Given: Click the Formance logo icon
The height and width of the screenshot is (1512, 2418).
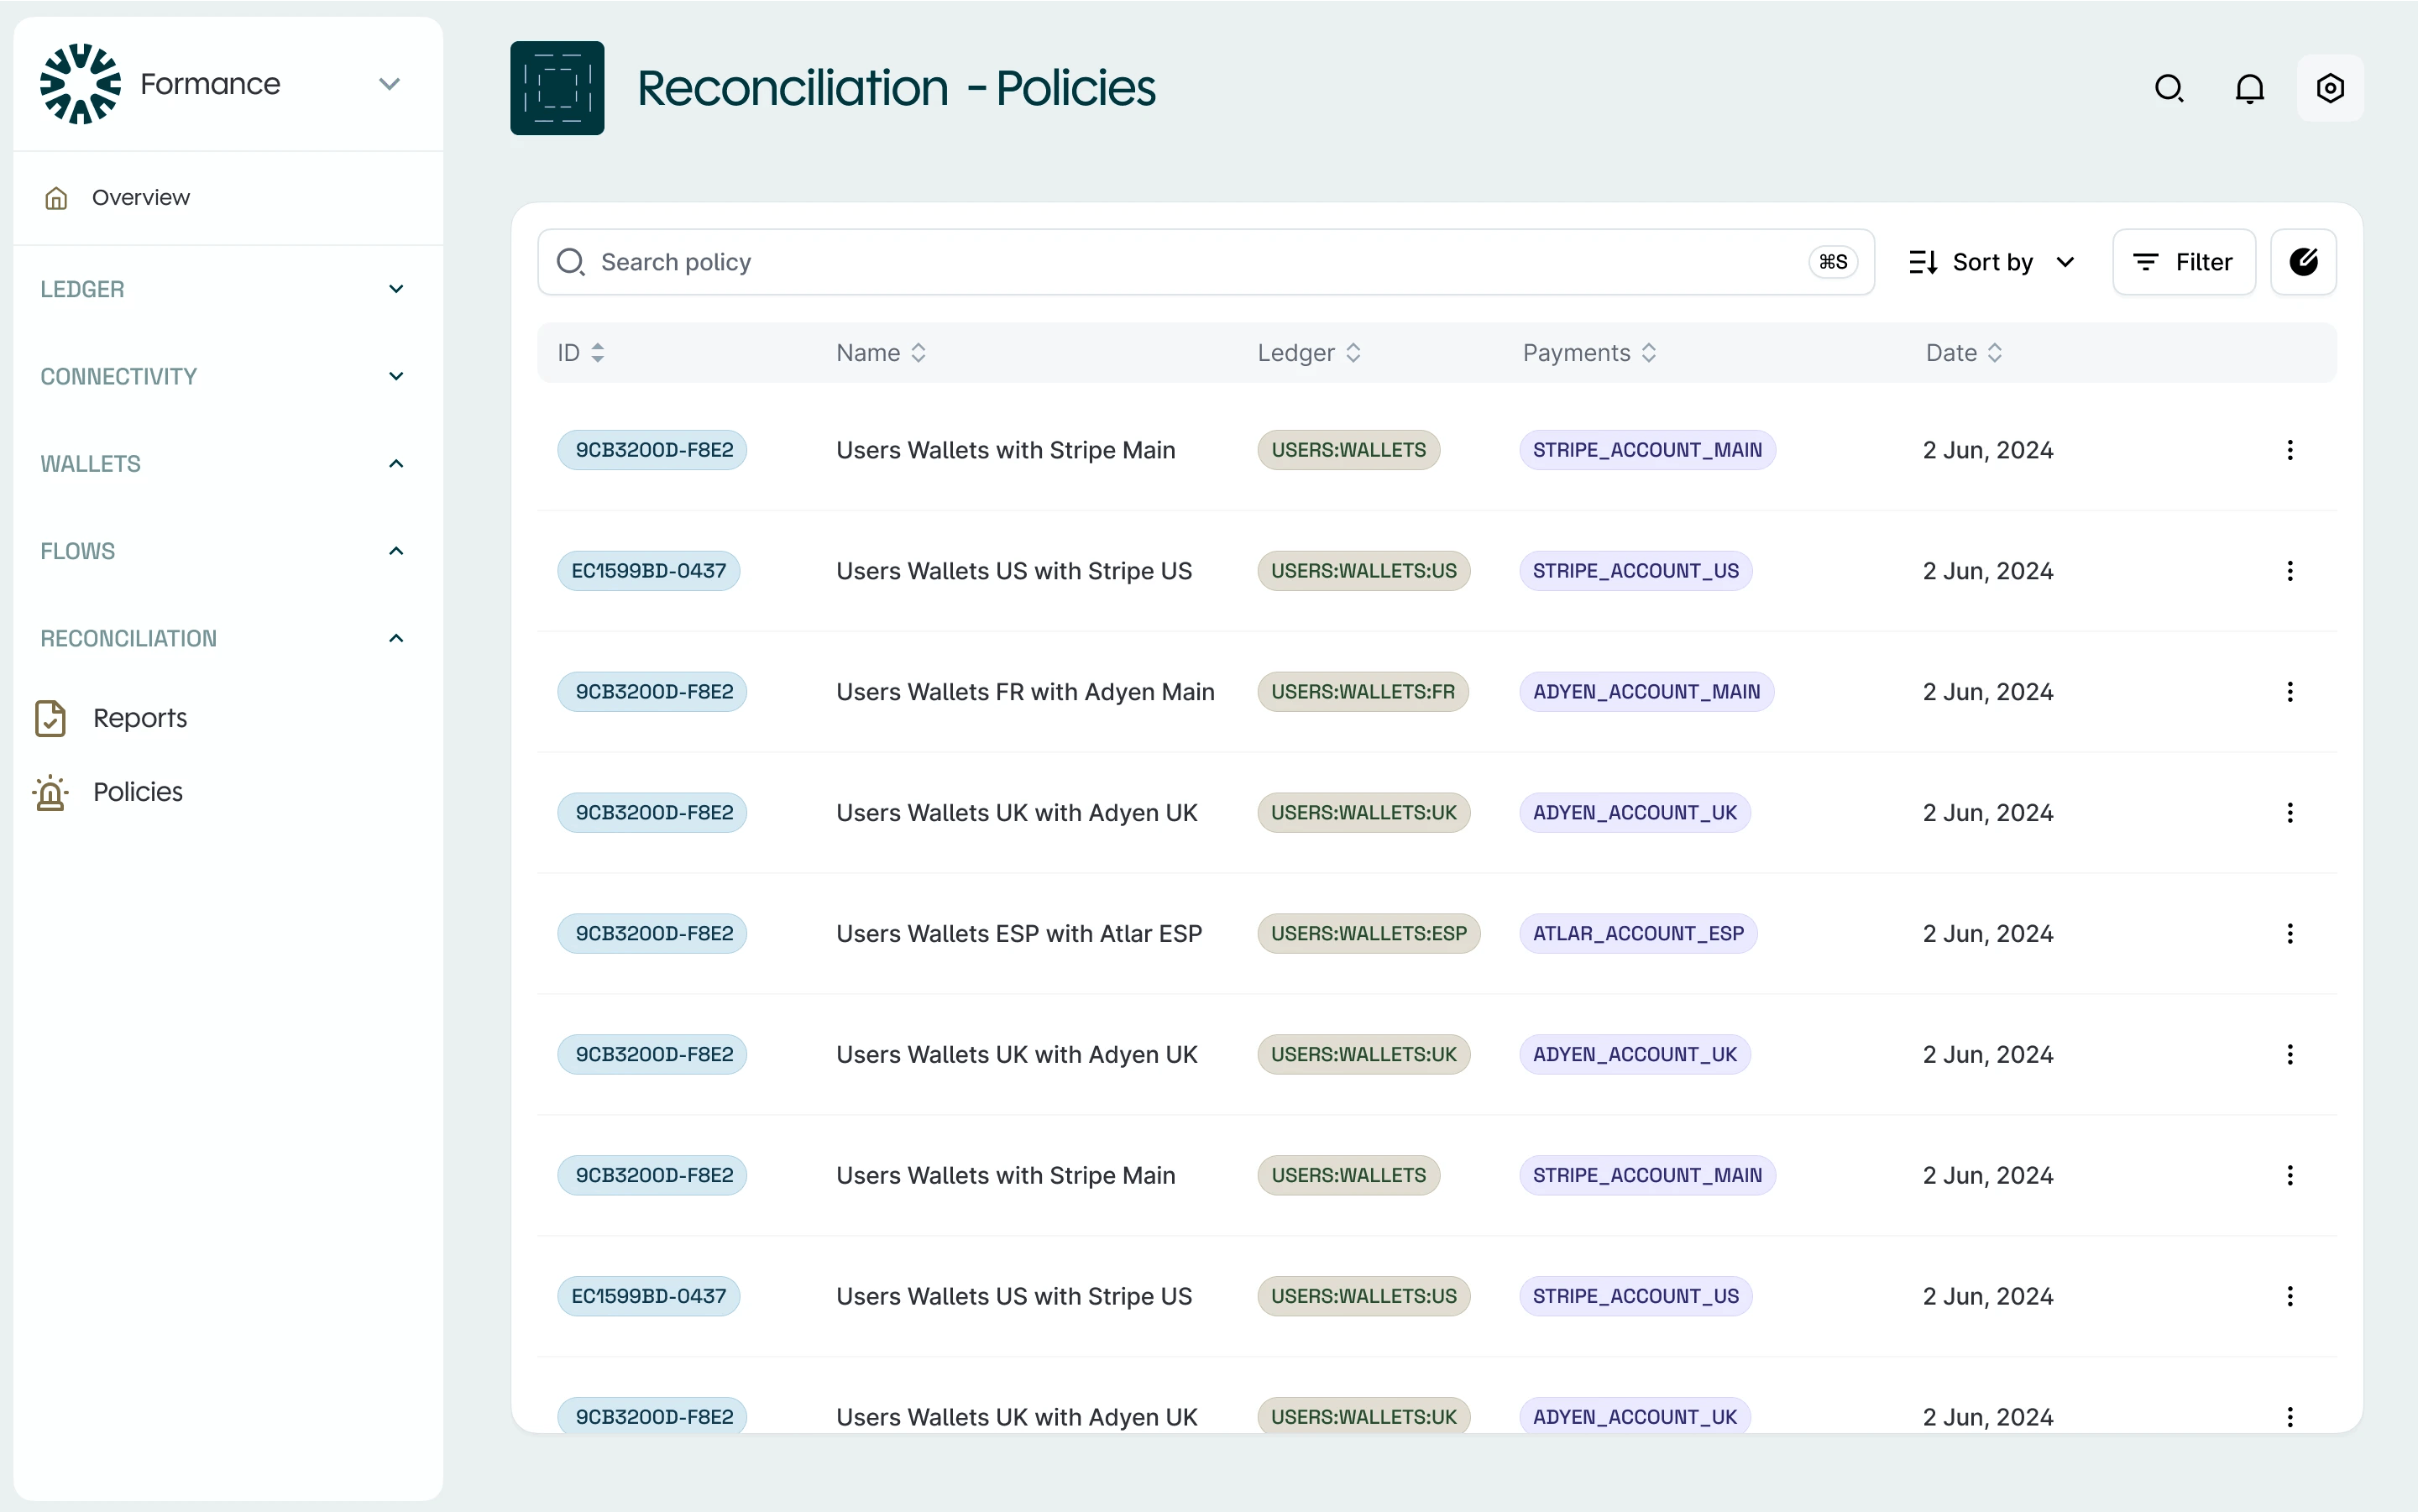Looking at the screenshot, I should [x=80, y=83].
